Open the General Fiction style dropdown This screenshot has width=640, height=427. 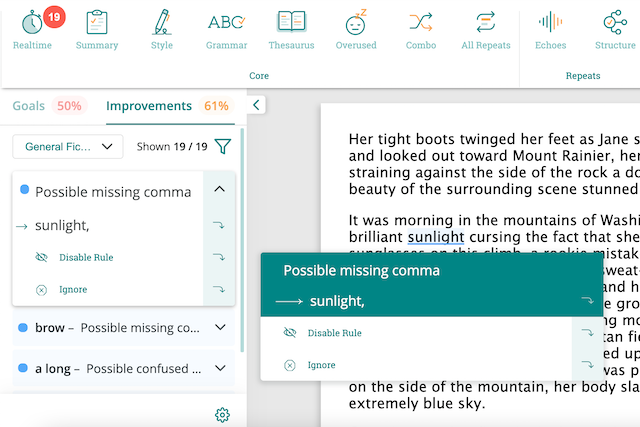tap(68, 147)
